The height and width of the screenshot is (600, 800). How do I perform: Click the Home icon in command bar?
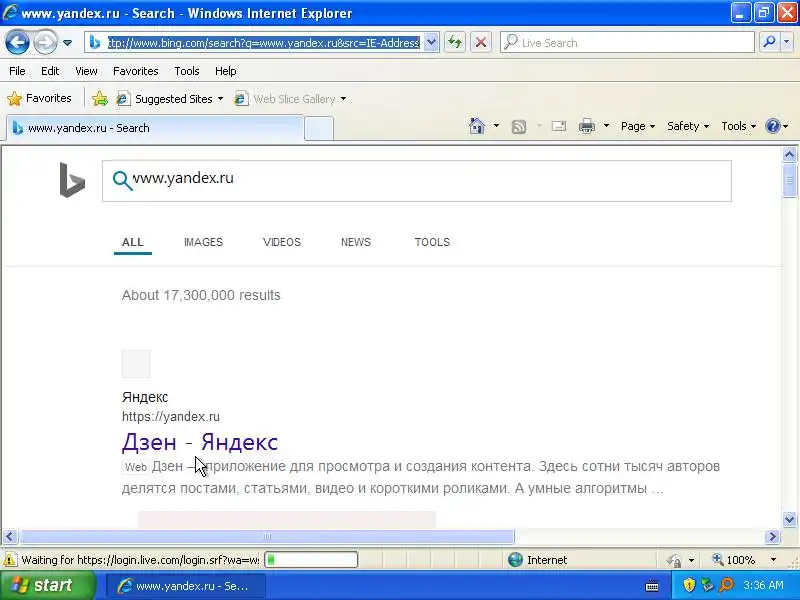coord(477,126)
